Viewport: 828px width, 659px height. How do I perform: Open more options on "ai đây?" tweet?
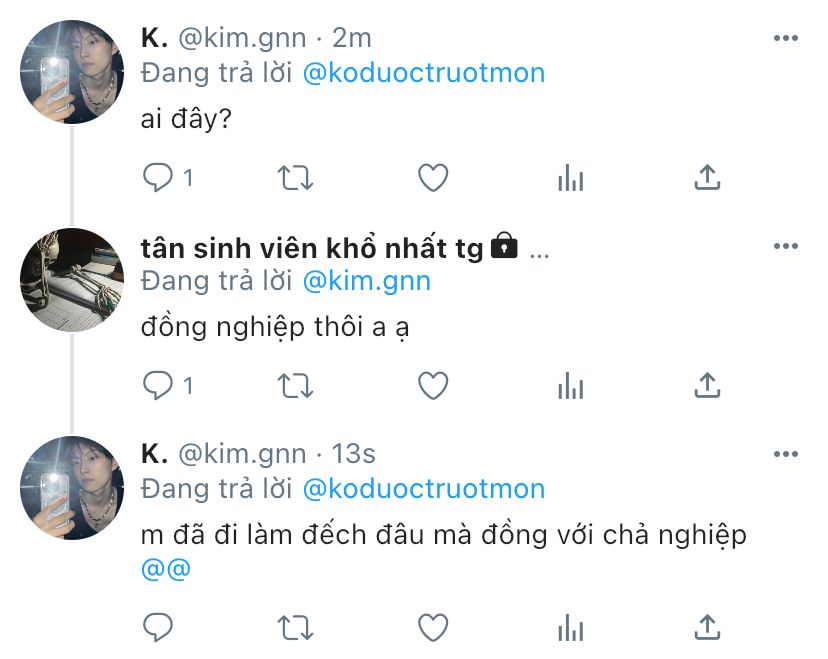click(786, 38)
